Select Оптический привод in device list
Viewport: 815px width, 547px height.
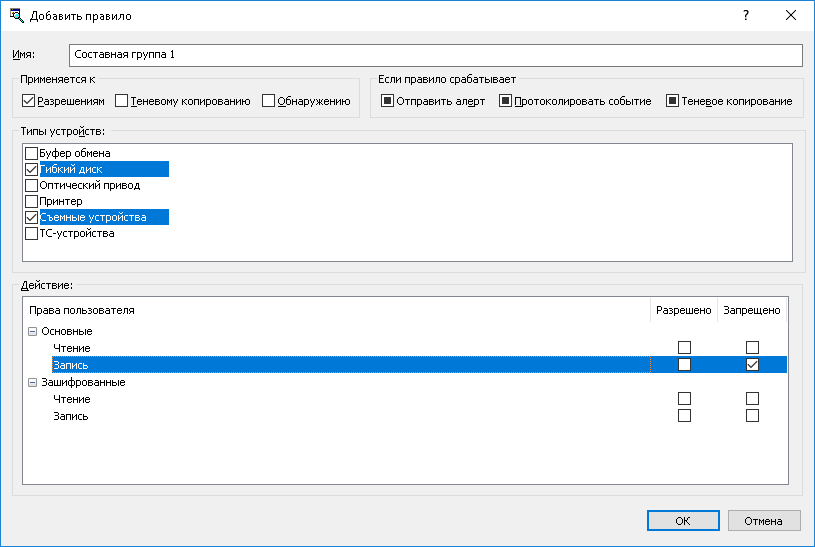(x=89, y=185)
